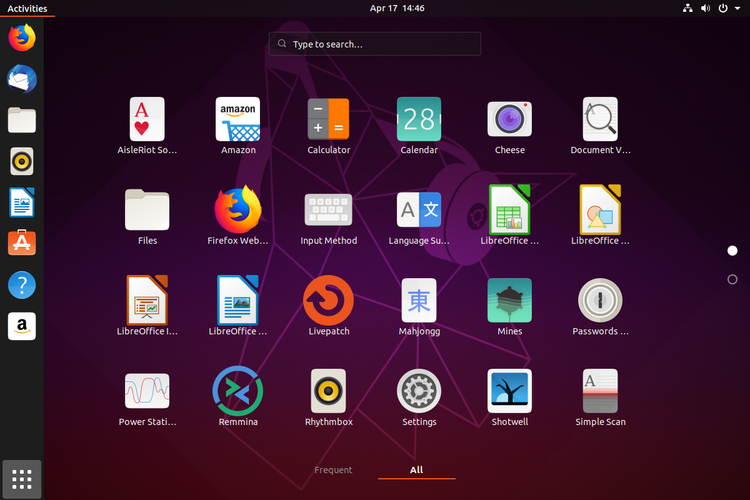Click the Show Applications grid button

point(22,479)
